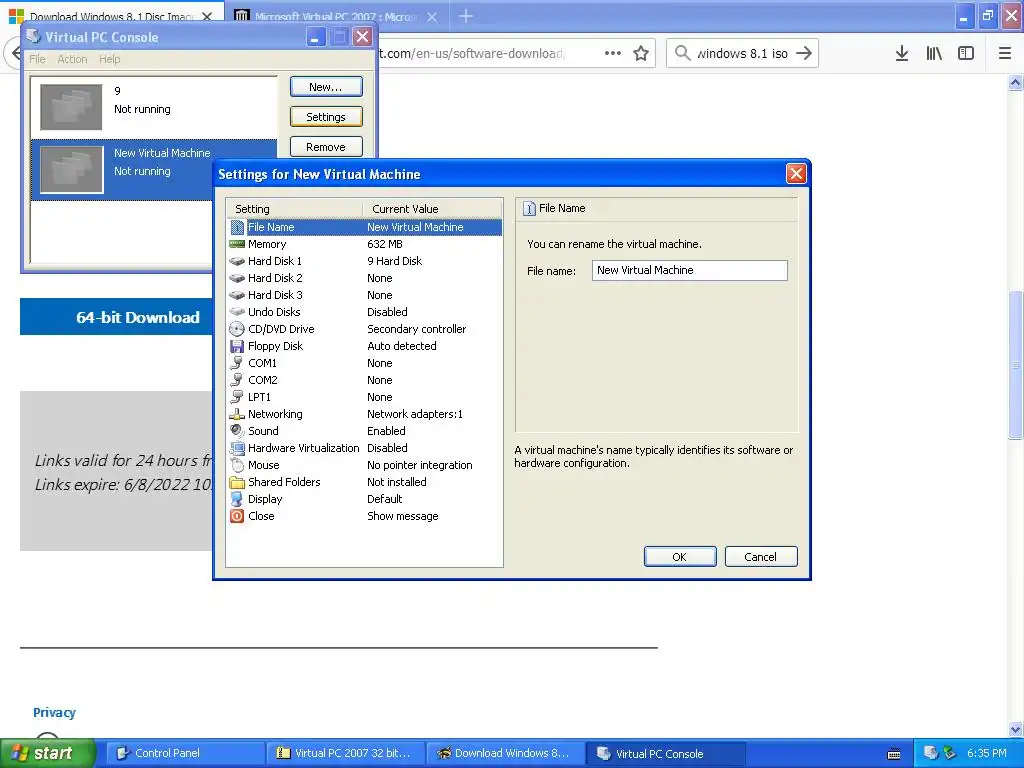The image size is (1024, 768).
Task: Switch to Virtual PC Console taskbar button
Action: click(665, 754)
